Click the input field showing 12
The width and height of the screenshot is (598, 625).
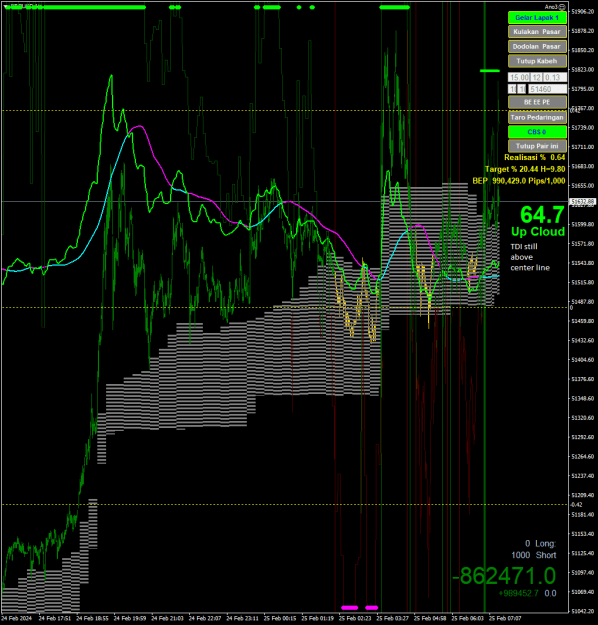click(537, 77)
